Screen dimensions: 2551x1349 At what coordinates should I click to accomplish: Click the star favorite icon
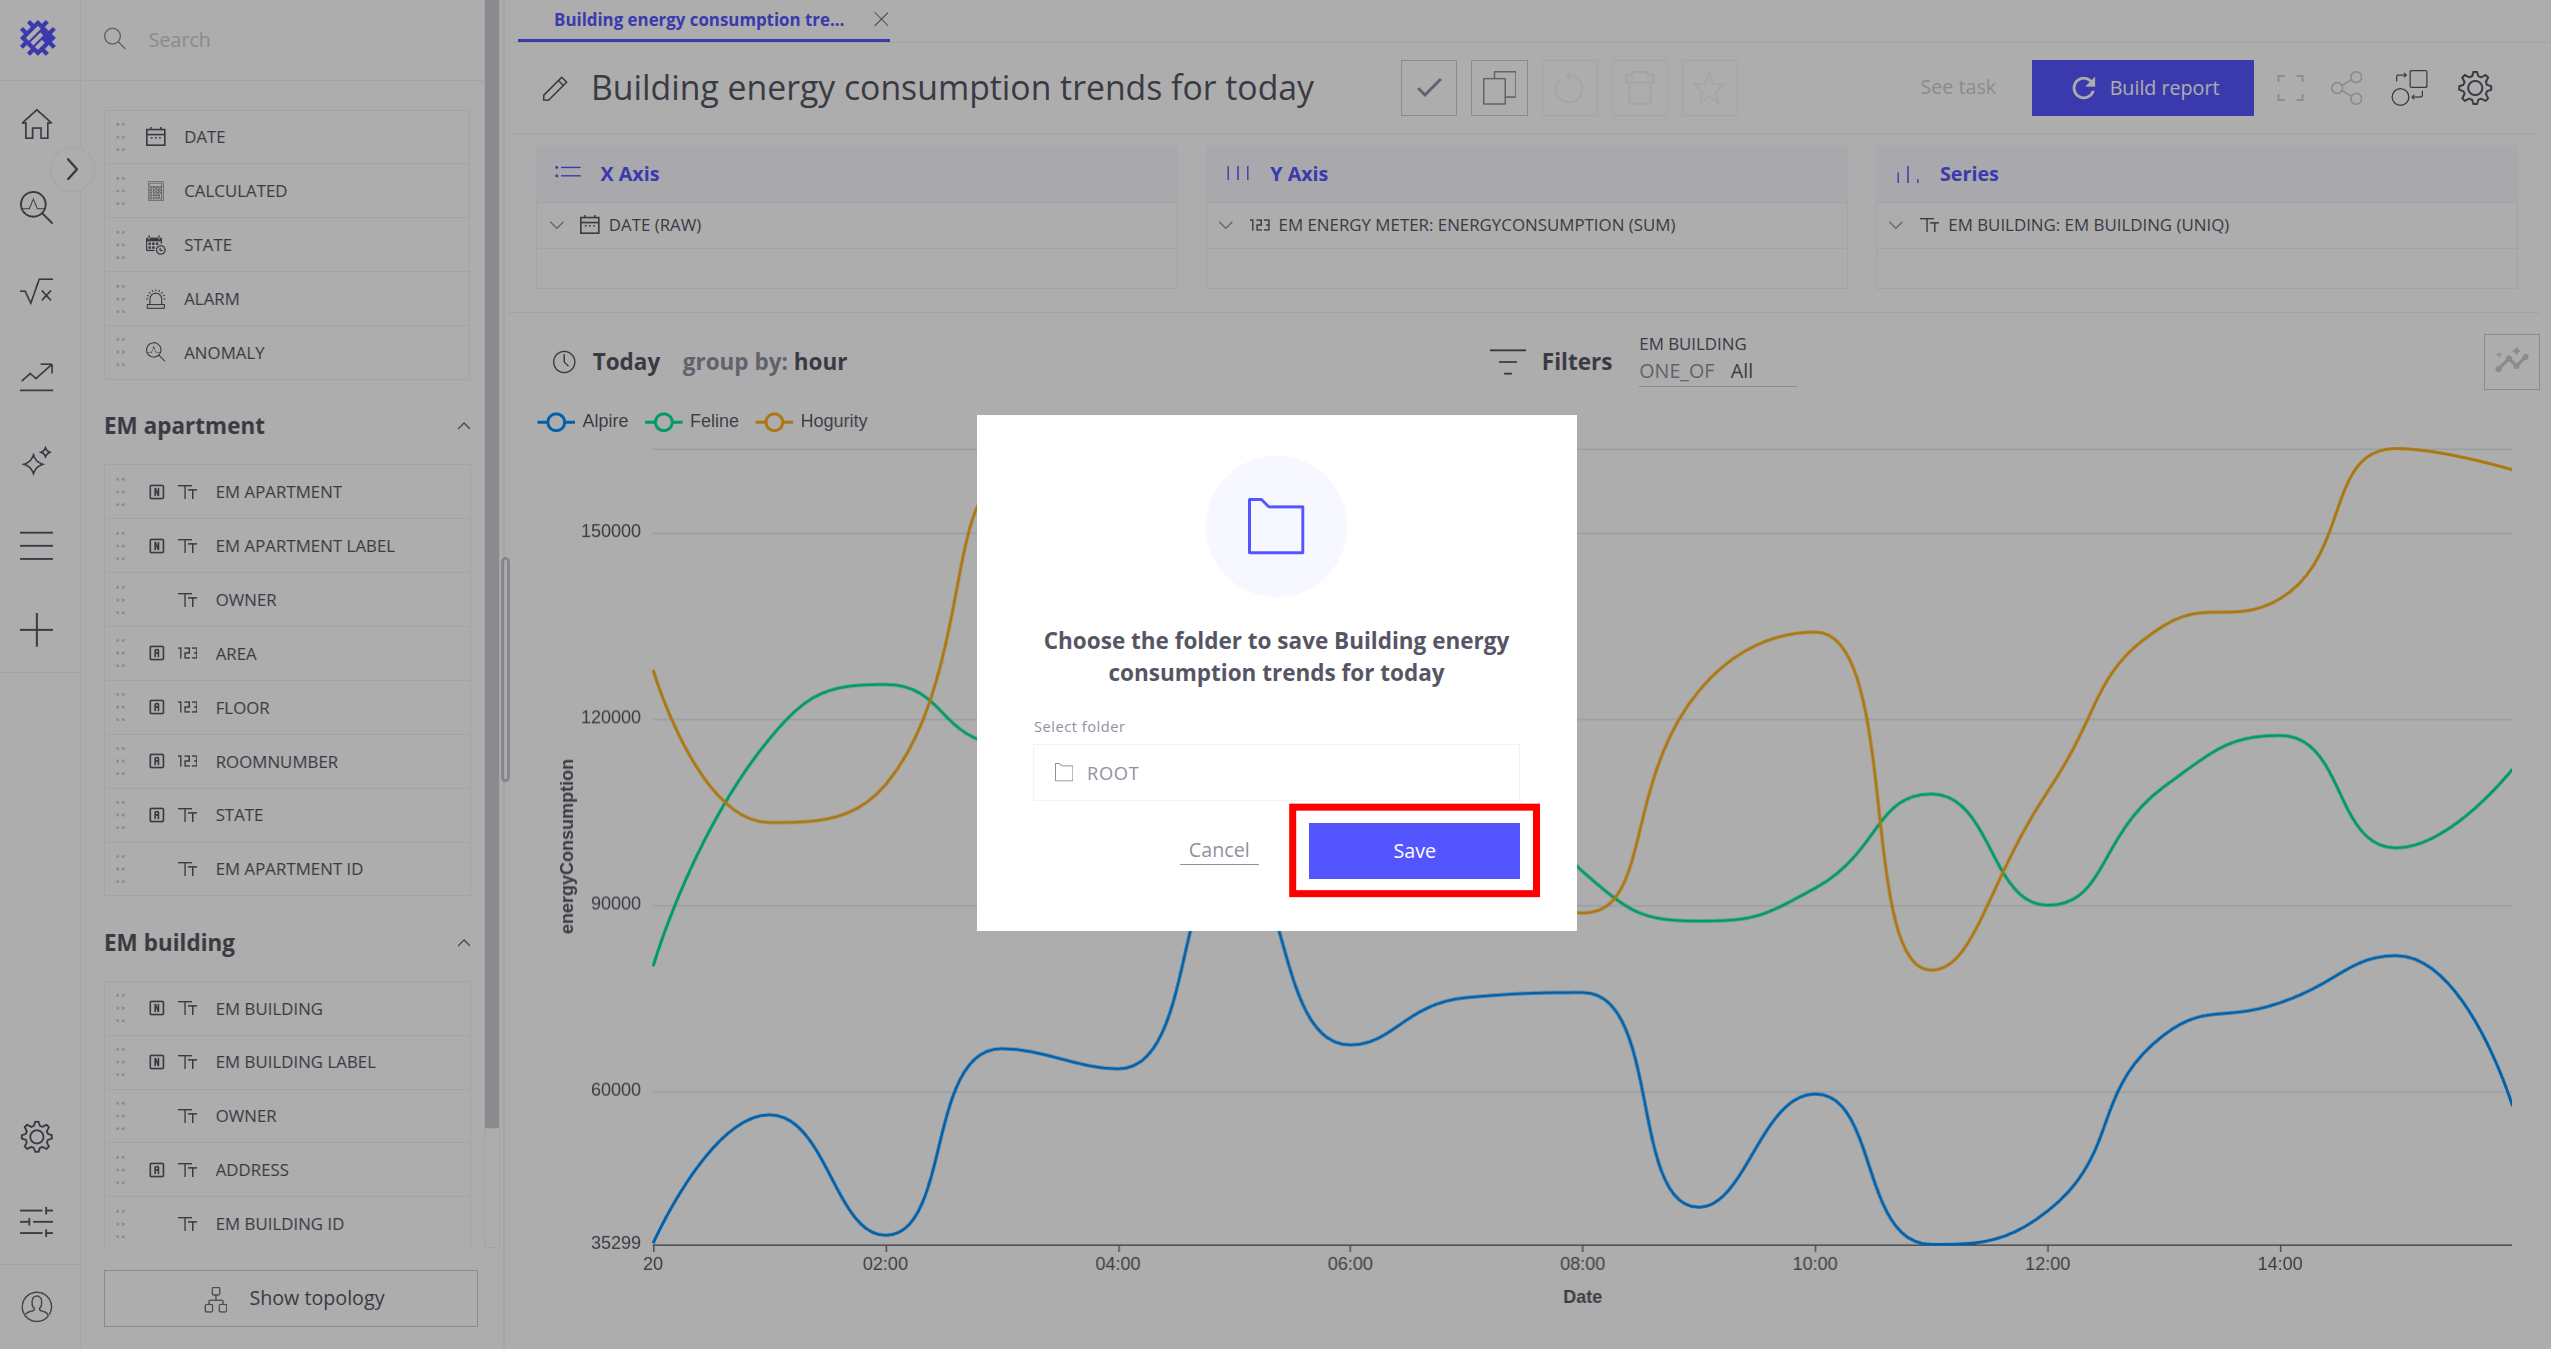1709,88
